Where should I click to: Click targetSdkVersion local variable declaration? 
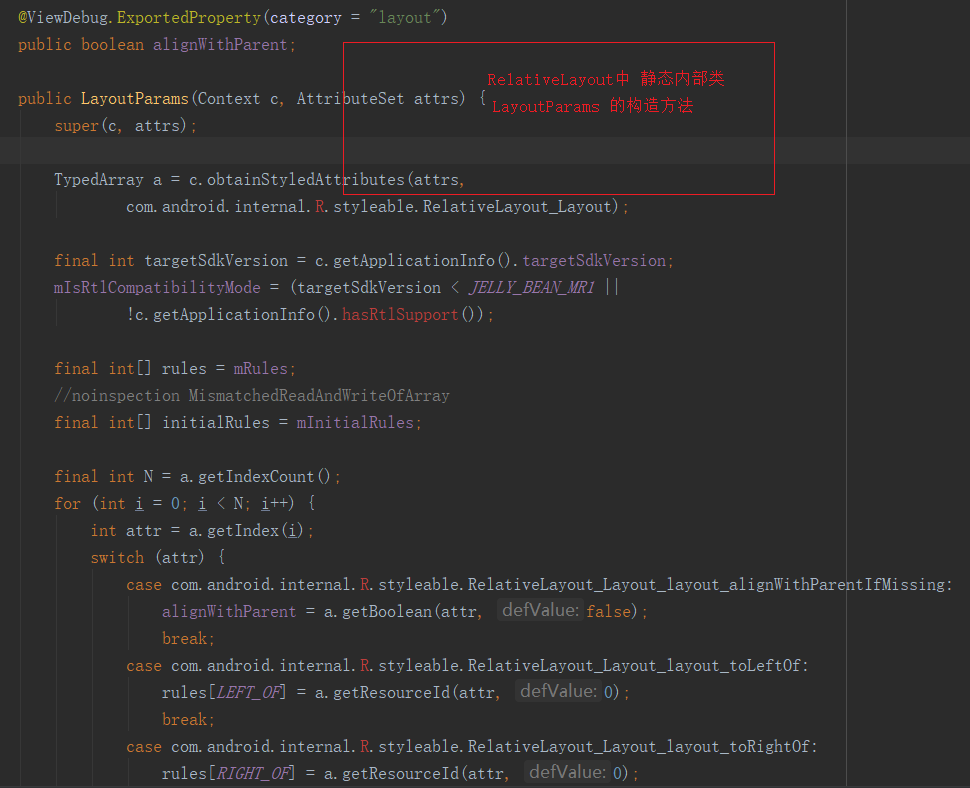point(216,261)
